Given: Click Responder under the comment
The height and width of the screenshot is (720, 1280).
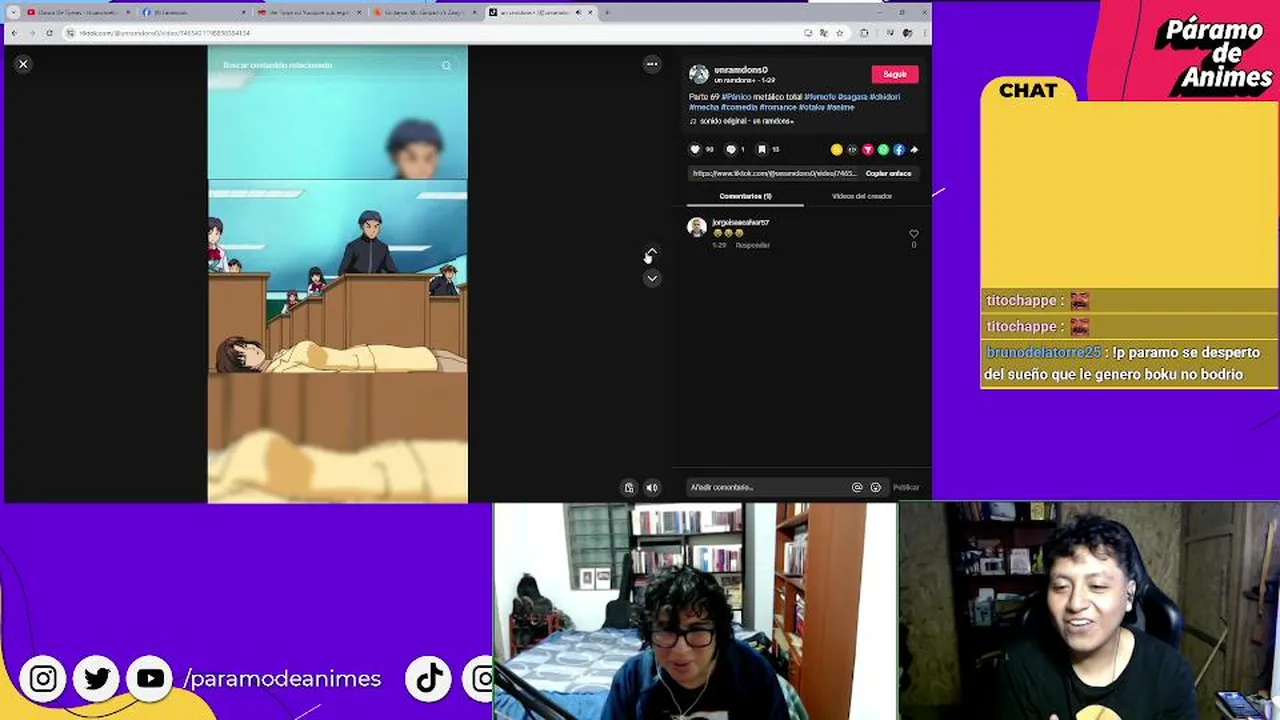Looking at the screenshot, I should pos(752,245).
